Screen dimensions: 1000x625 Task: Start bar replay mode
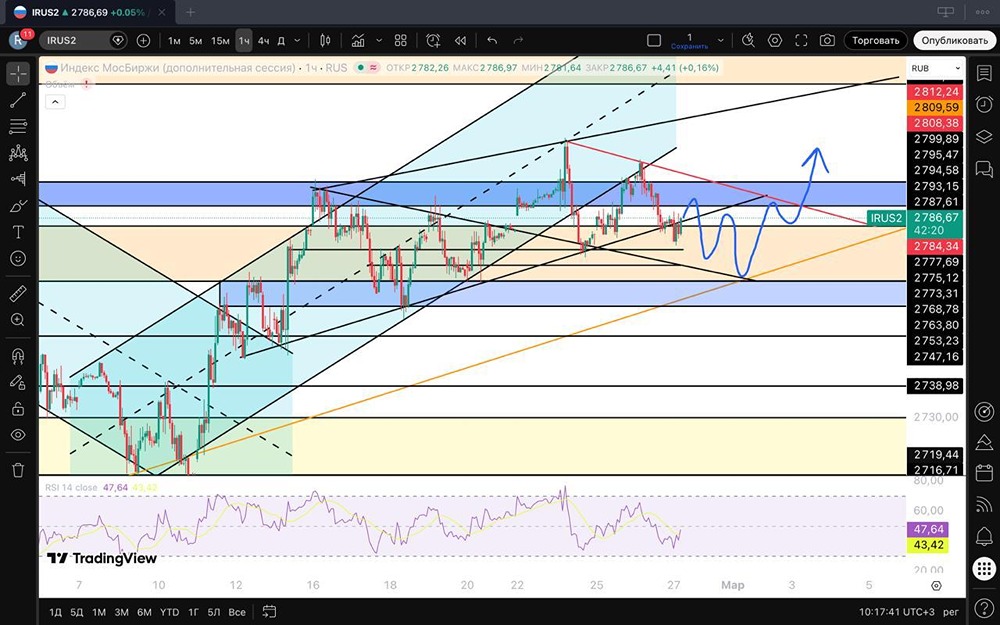pos(460,40)
